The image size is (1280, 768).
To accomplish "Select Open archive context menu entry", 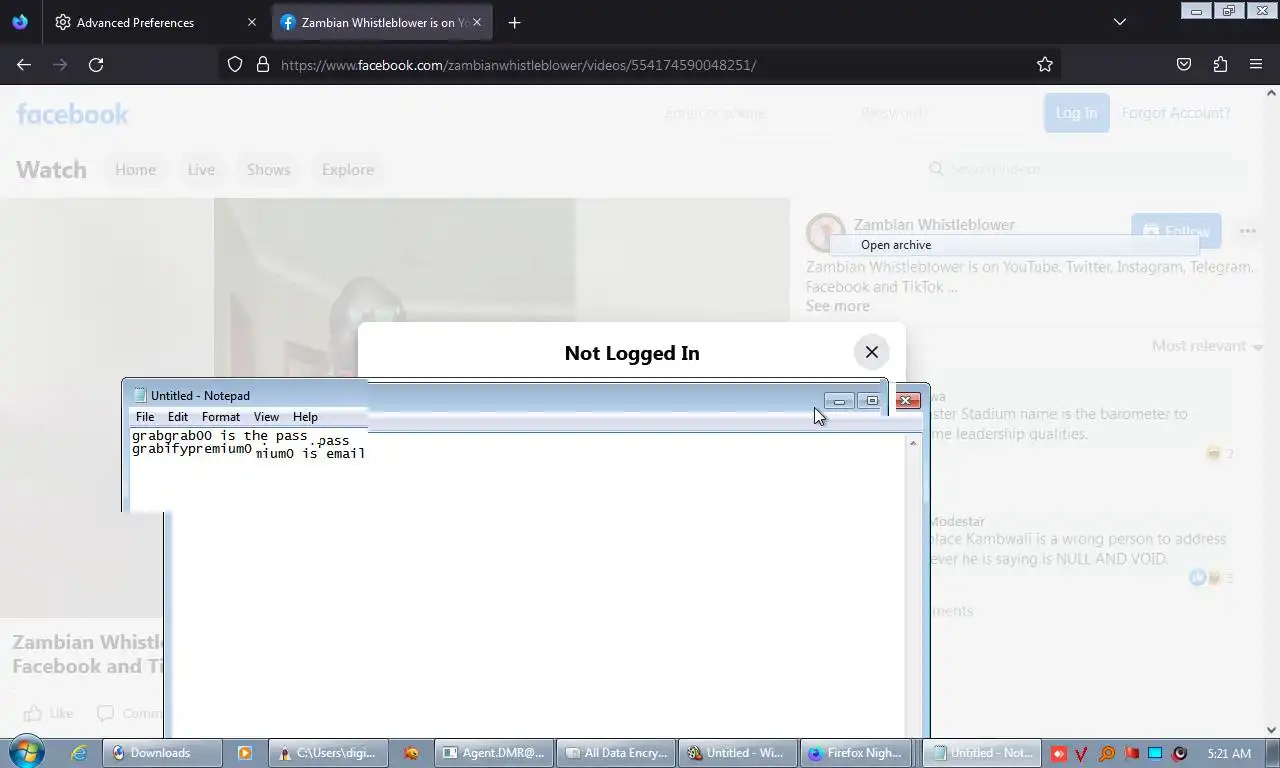I will click(1014, 245).
